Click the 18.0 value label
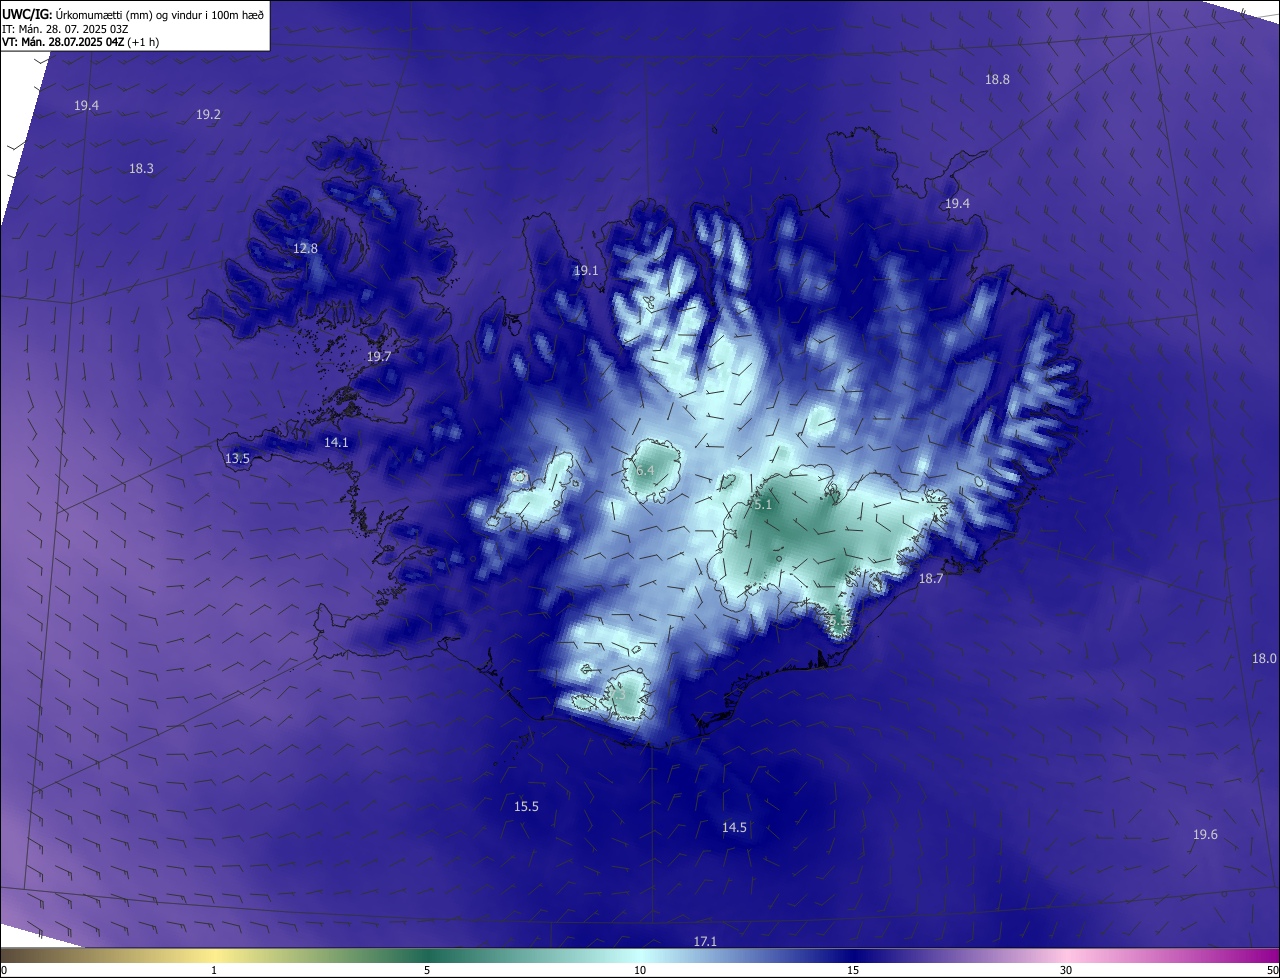This screenshot has width=1280, height=978. (x=1264, y=659)
